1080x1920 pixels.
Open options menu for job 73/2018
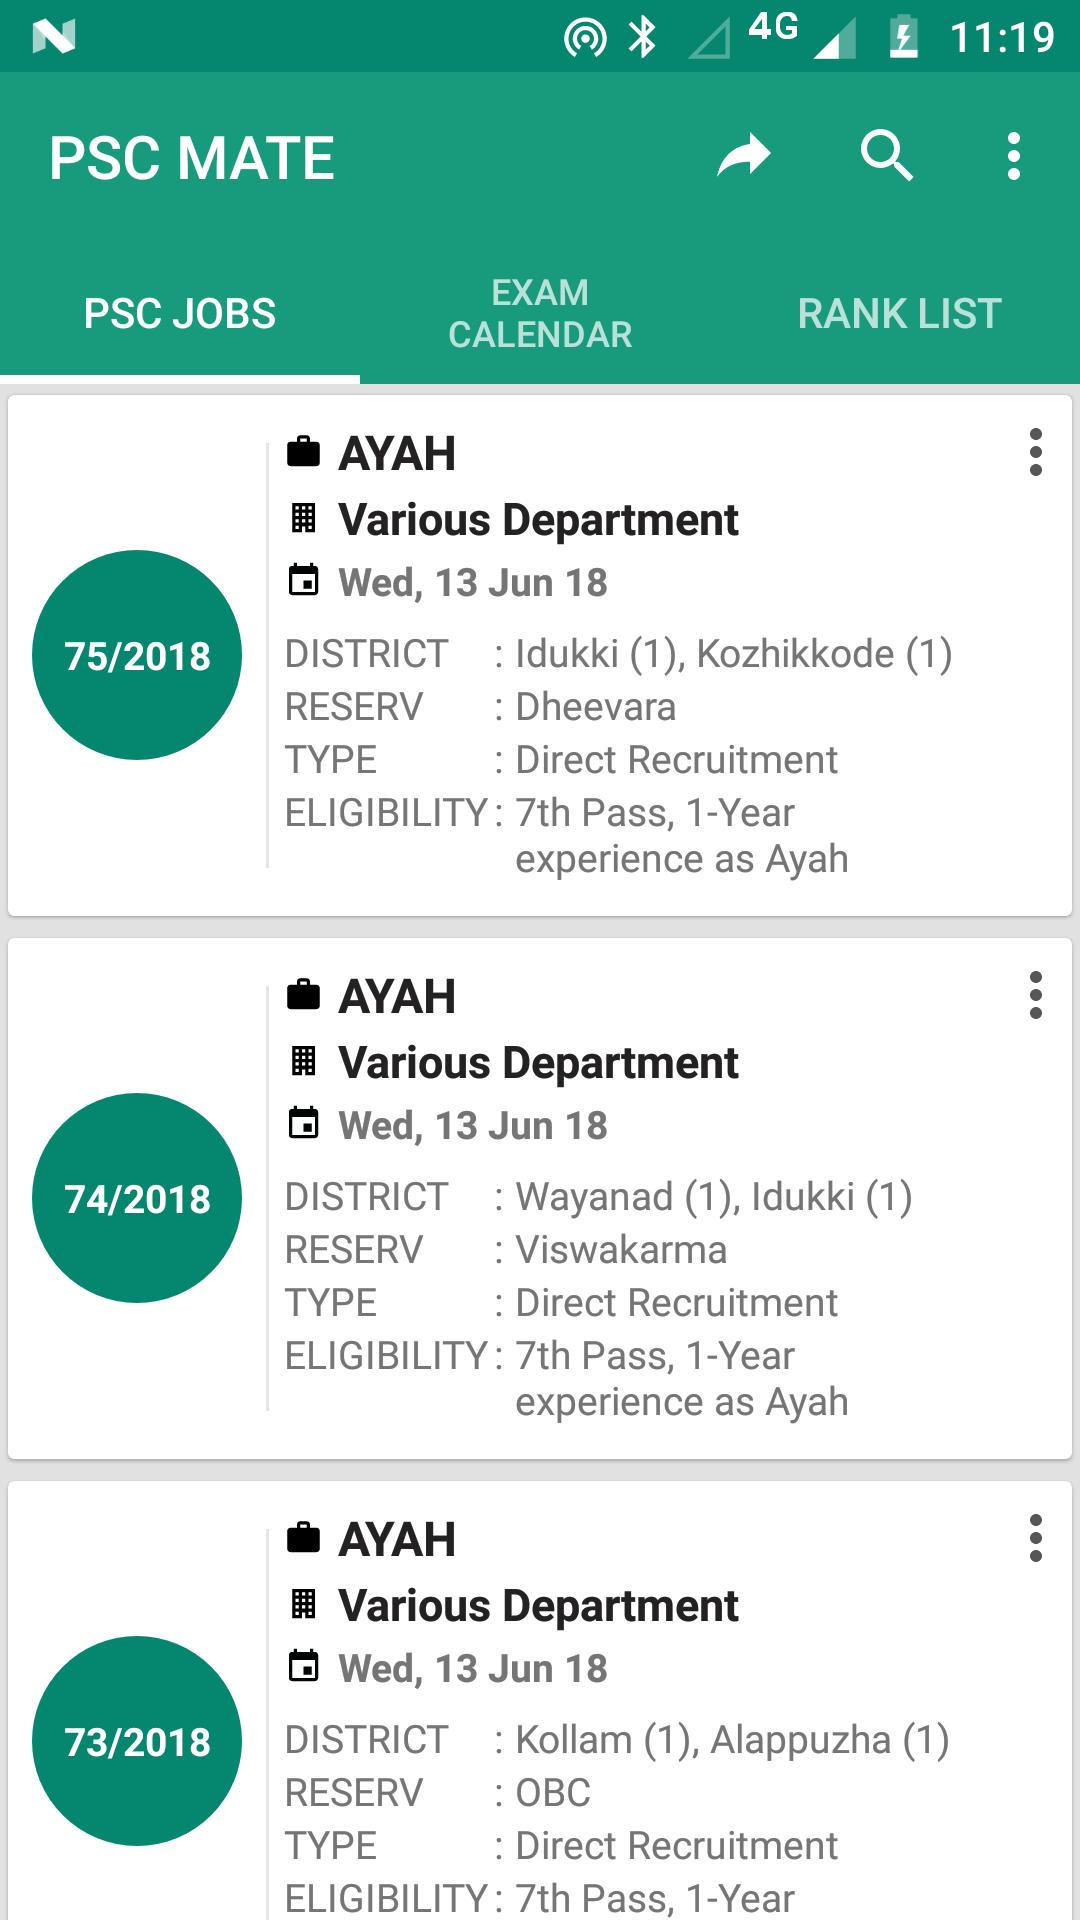pos(1036,1539)
